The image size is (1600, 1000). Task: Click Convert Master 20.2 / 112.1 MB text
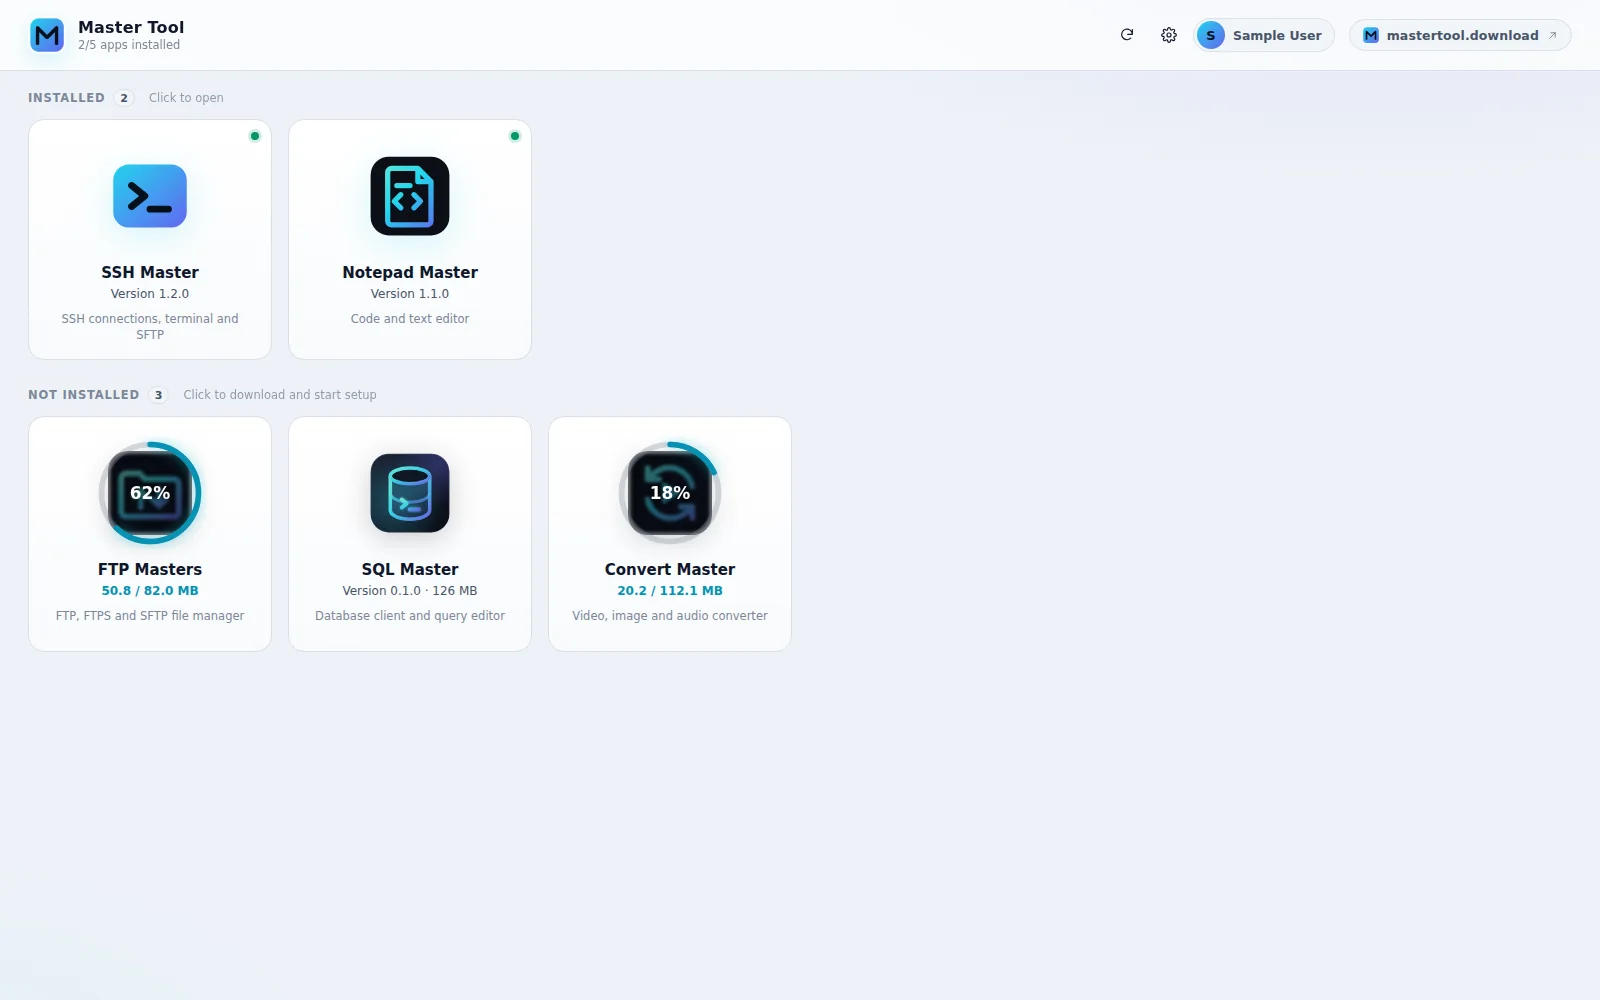(670, 591)
